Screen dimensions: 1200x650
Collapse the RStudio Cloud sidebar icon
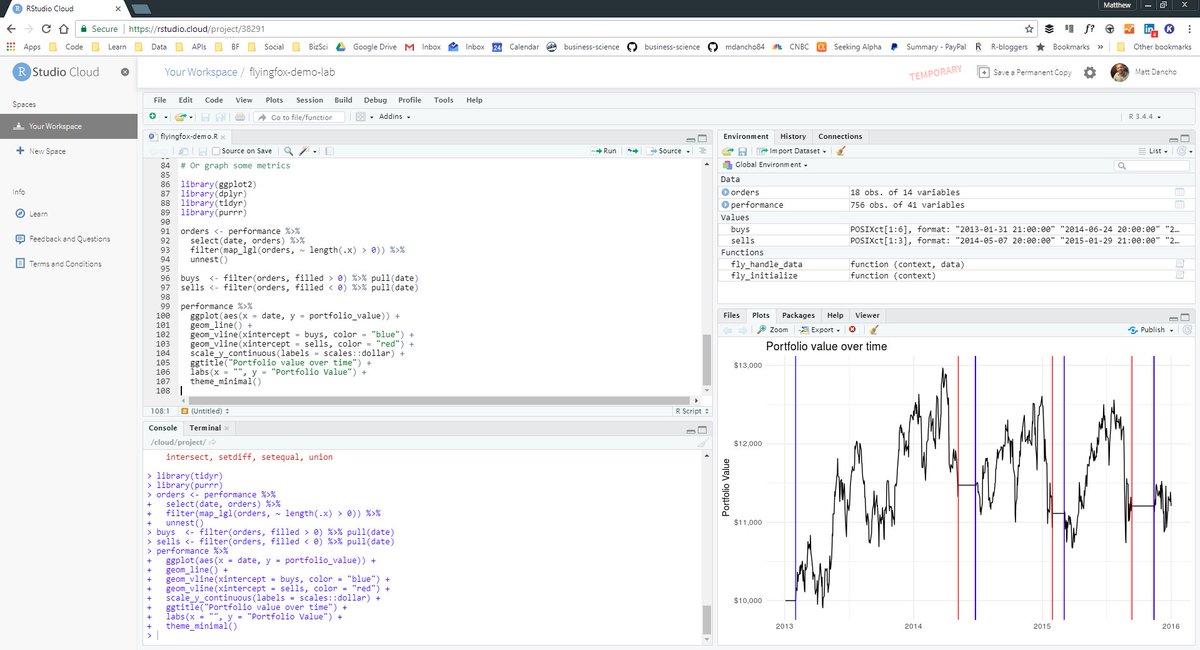click(x=125, y=72)
